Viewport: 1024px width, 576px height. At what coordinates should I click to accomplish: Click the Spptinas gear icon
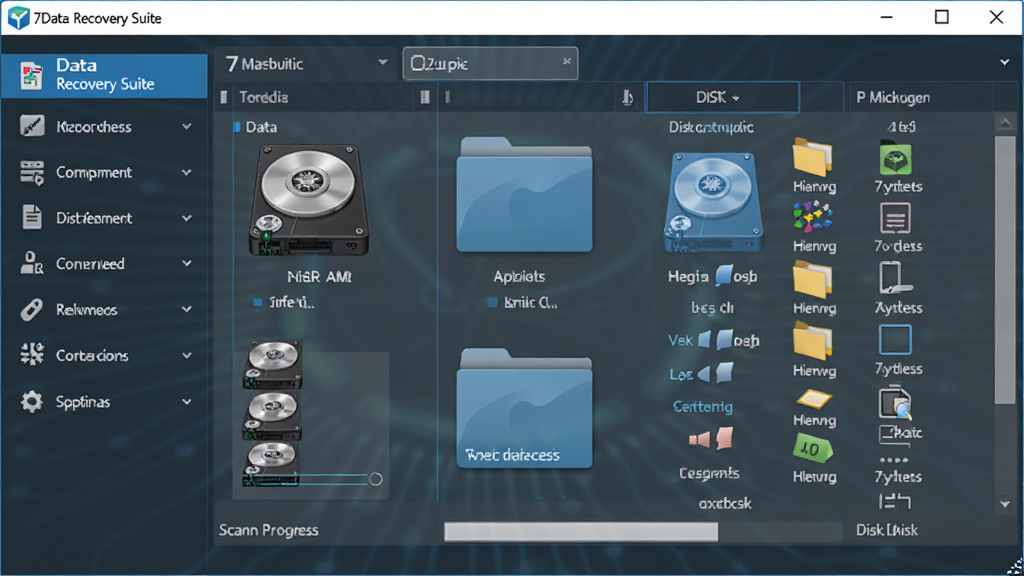(x=31, y=401)
